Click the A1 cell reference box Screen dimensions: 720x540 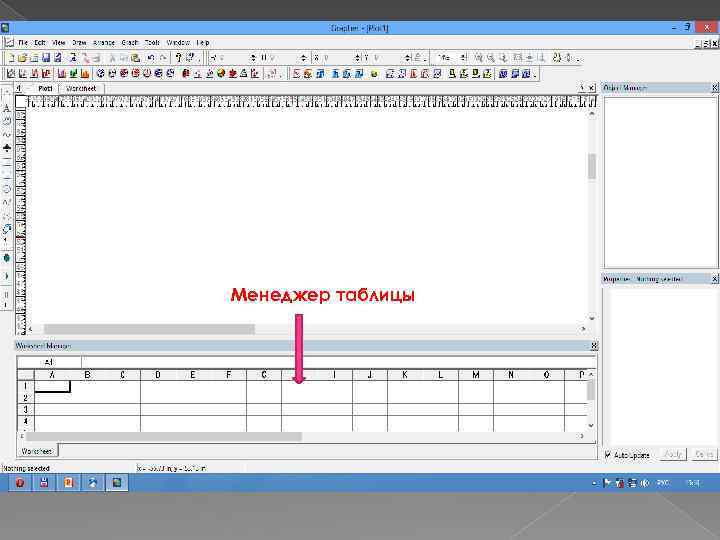(49, 362)
